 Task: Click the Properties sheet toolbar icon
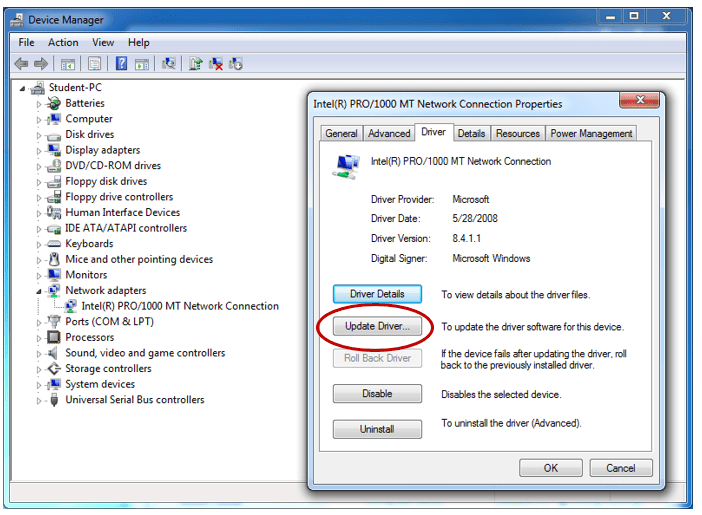(94, 64)
